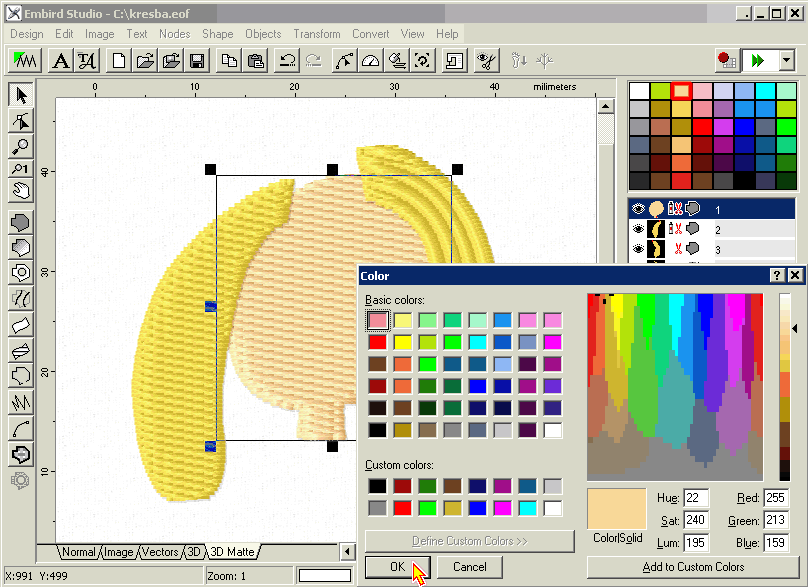
Task: Toggle visibility eye of object 2
Action: click(x=638, y=228)
